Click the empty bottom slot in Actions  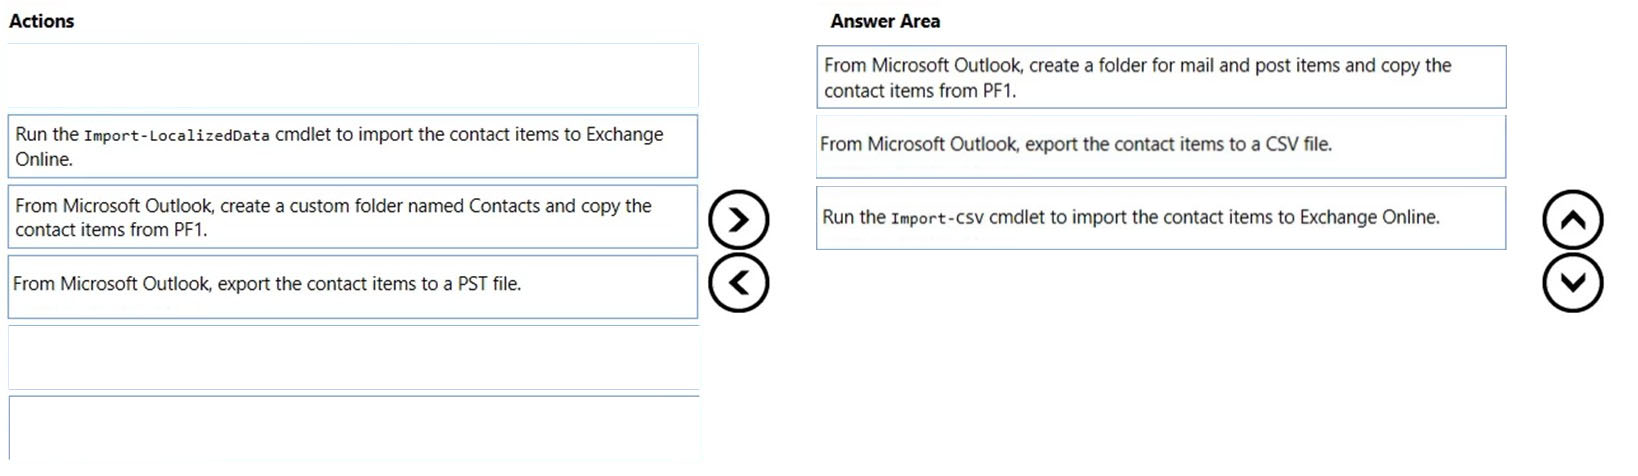pyautogui.click(x=353, y=428)
